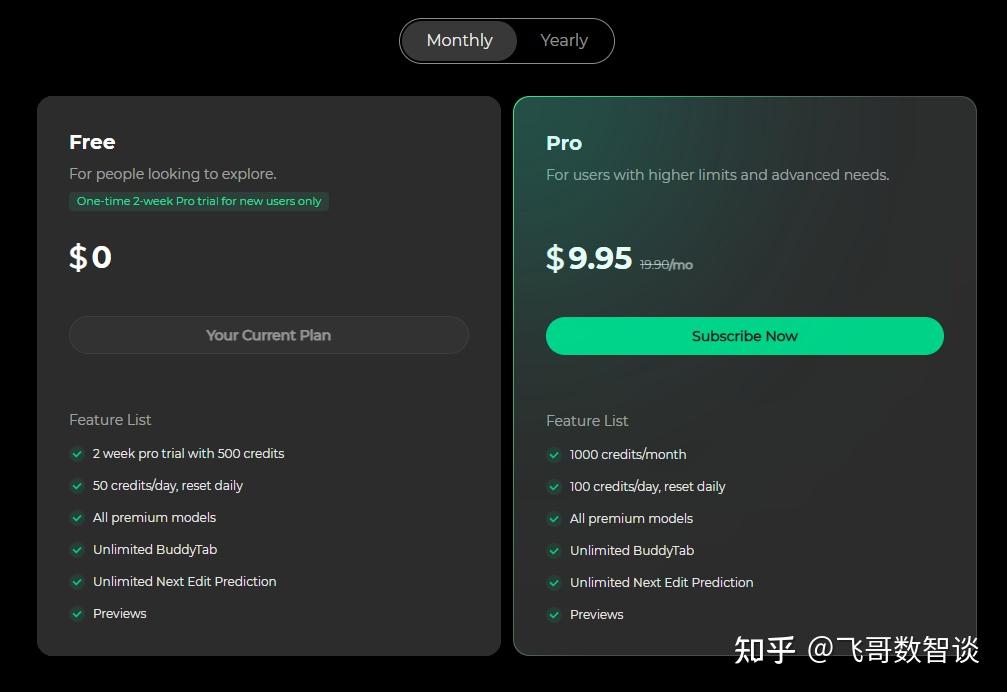Click the checkmark beside '1000 credits/month'

554,455
